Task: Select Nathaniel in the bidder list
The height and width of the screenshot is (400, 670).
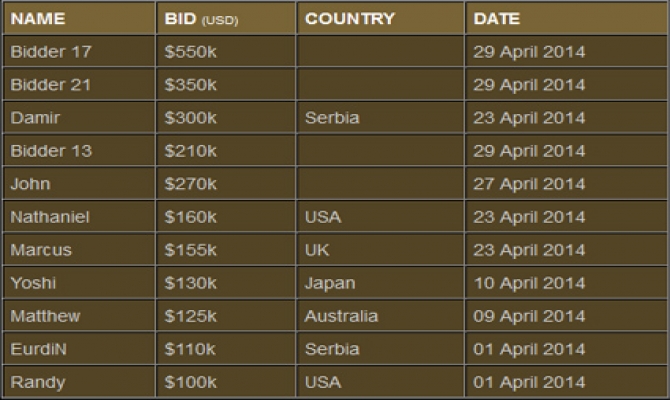Action: pos(48,217)
